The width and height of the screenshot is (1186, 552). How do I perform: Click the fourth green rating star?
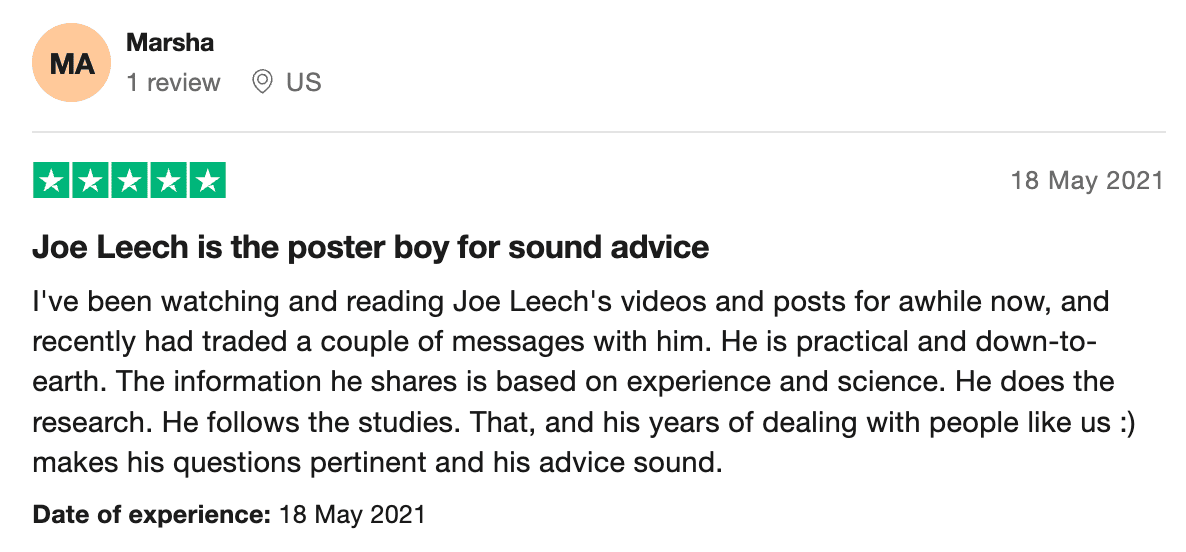(x=169, y=181)
